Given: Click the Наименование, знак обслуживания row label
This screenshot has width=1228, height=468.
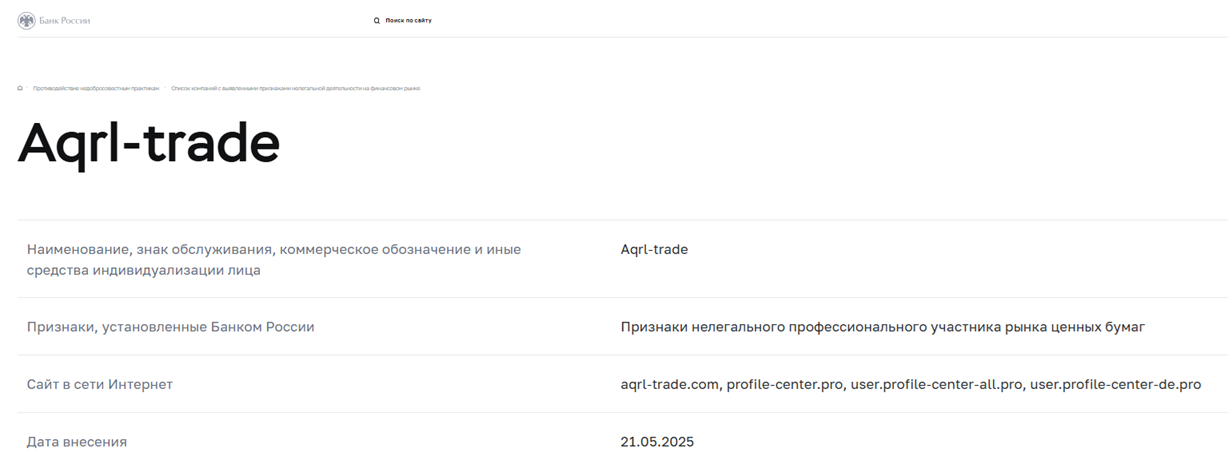Looking at the screenshot, I should [274, 259].
